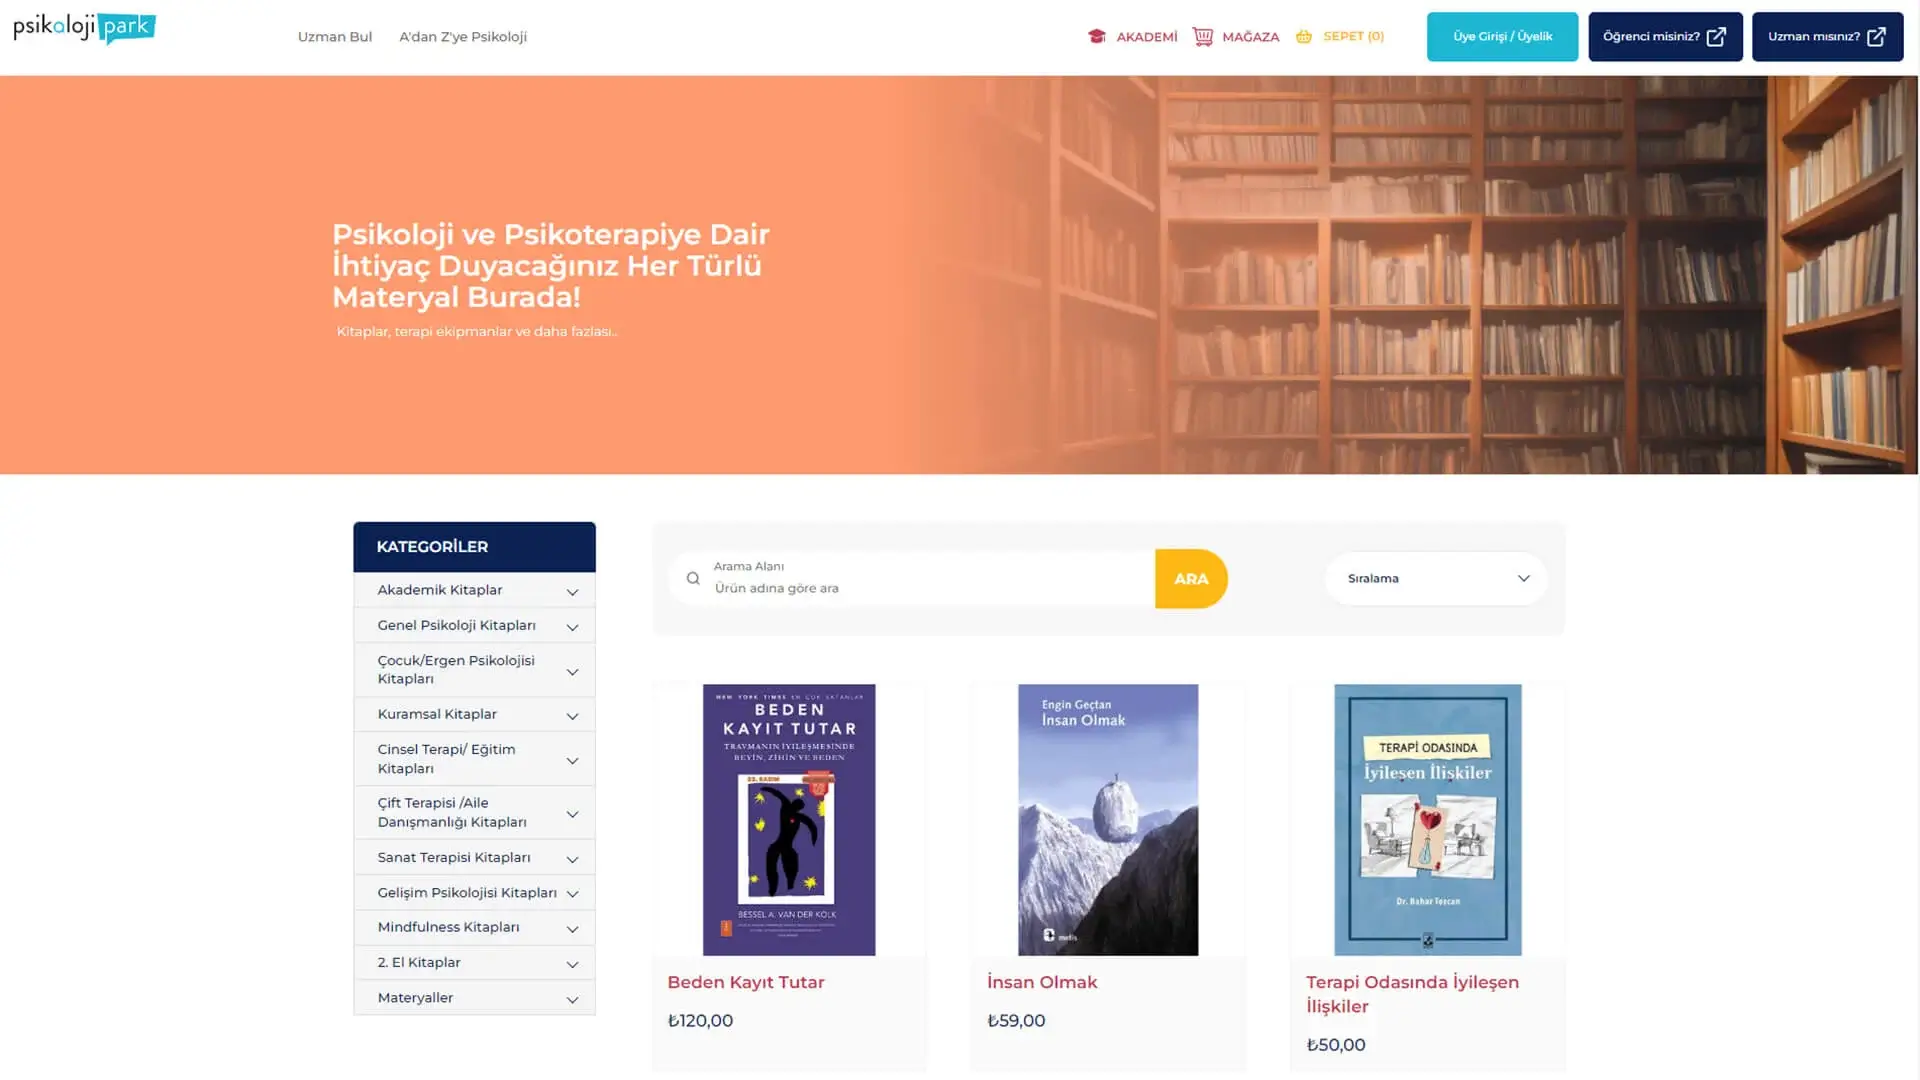1920x1080 pixels.
Task: Open Uzman Bul menu item
Action: click(335, 37)
